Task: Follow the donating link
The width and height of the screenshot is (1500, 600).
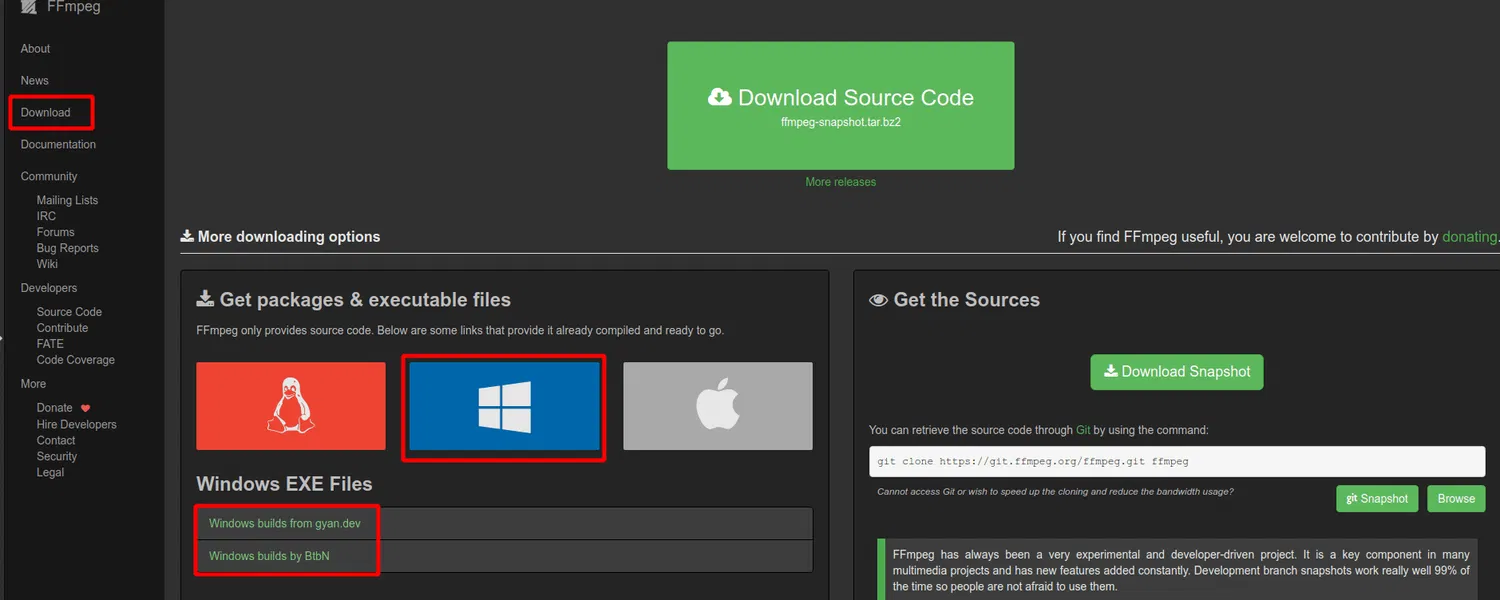Action: (1469, 237)
